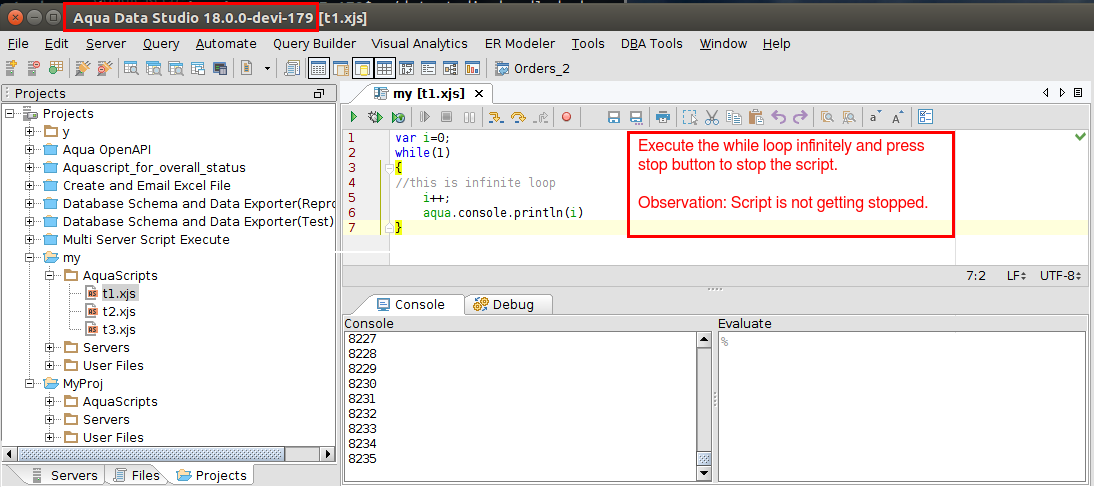Toggle the form-list window panel button
This screenshot has height=487, width=1094.
[428, 68]
